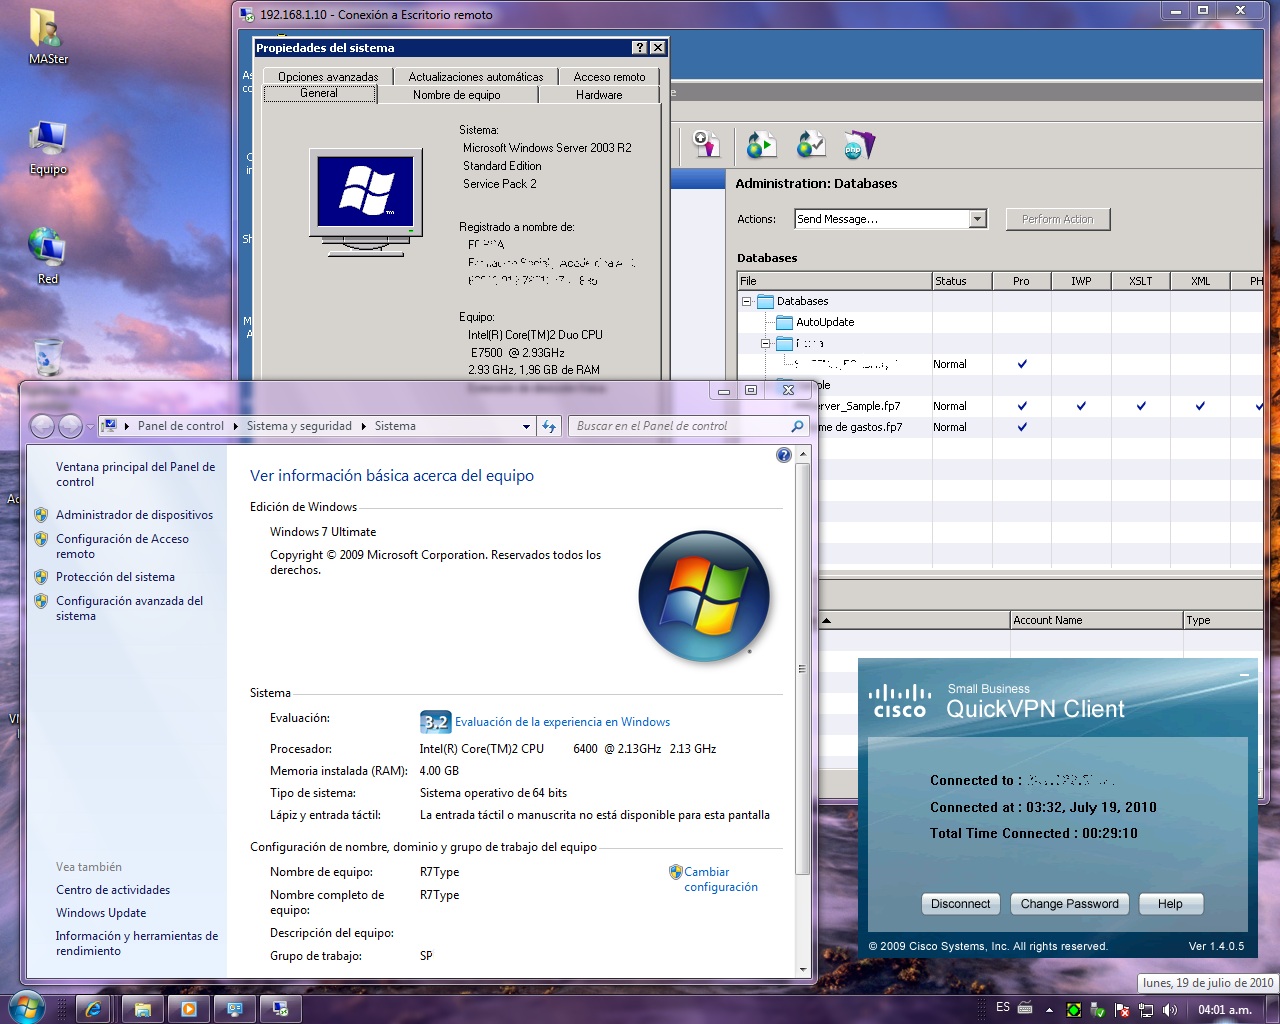Image resolution: width=1280 pixels, height=1024 pixels.
Task: Open the network connection tray icon
Action: point(1146,1010)
